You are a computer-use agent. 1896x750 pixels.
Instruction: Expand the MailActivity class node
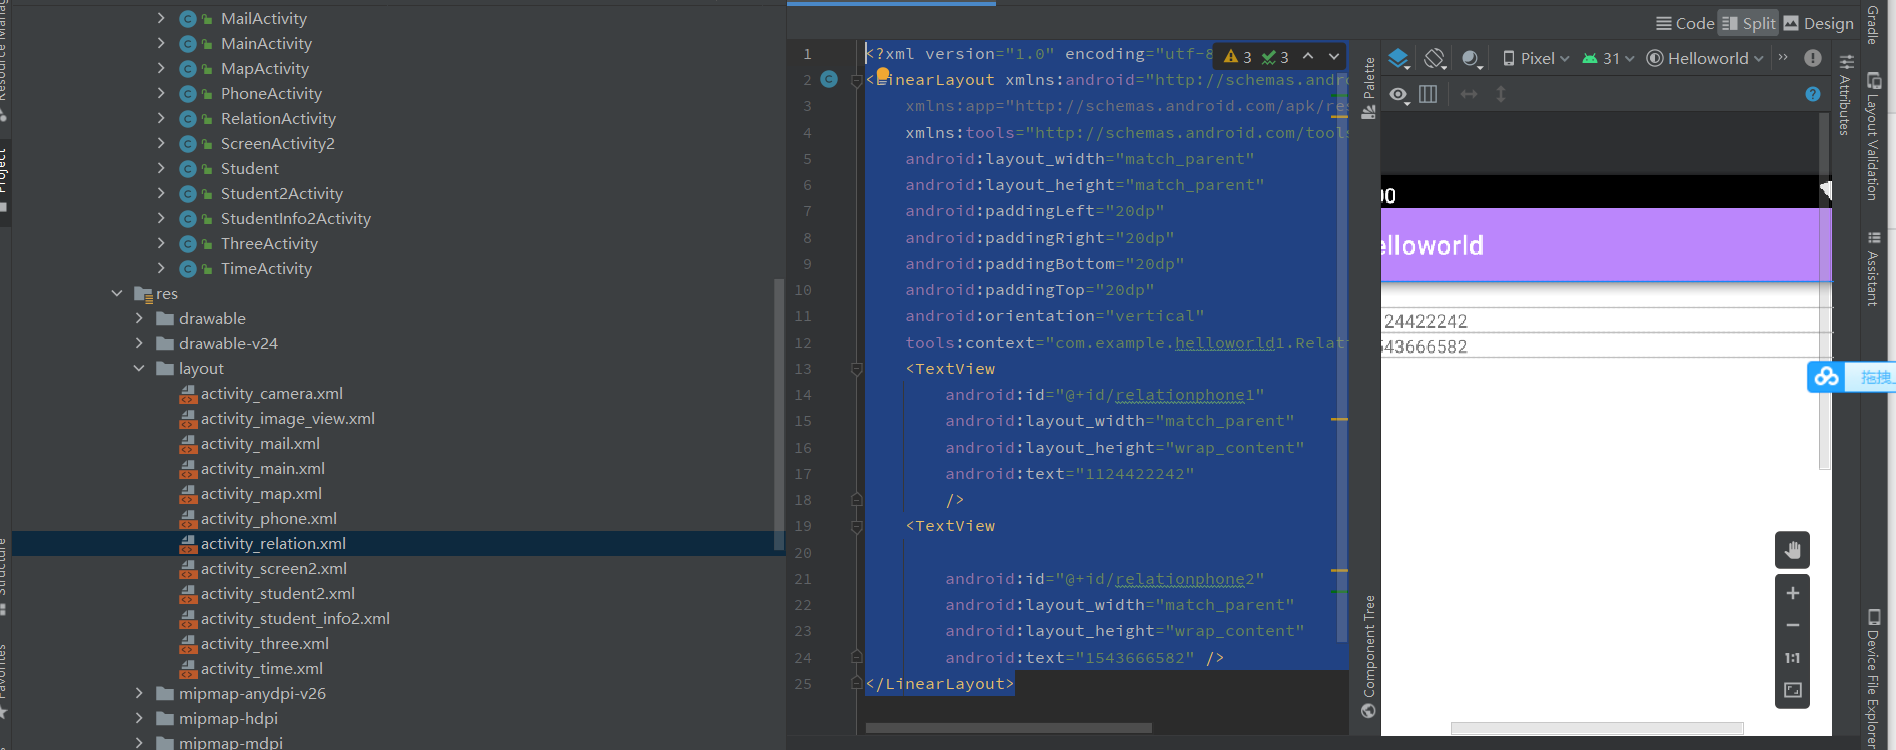pos(161,18)
